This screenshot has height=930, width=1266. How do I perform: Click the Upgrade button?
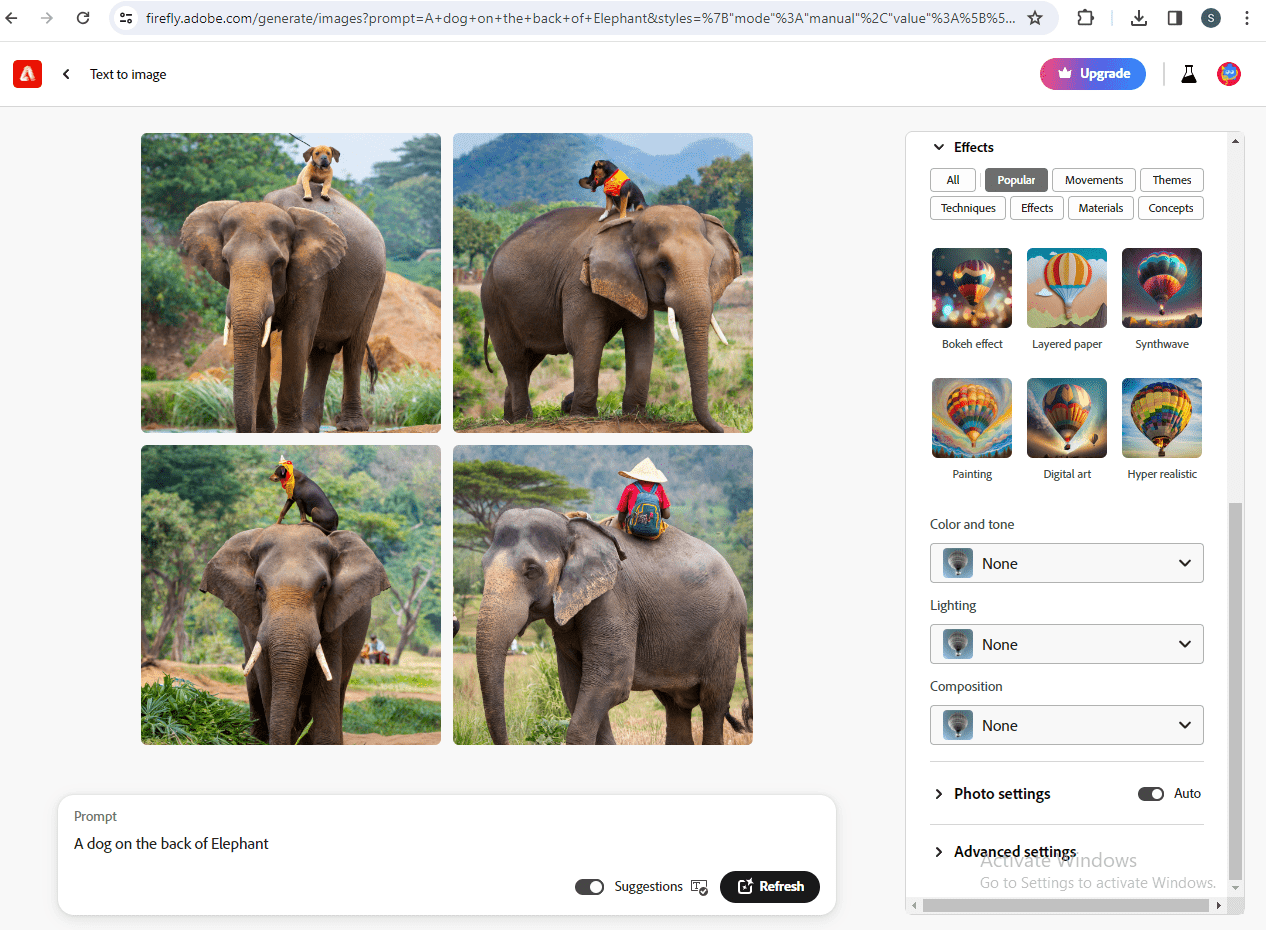coord(1093,74)
